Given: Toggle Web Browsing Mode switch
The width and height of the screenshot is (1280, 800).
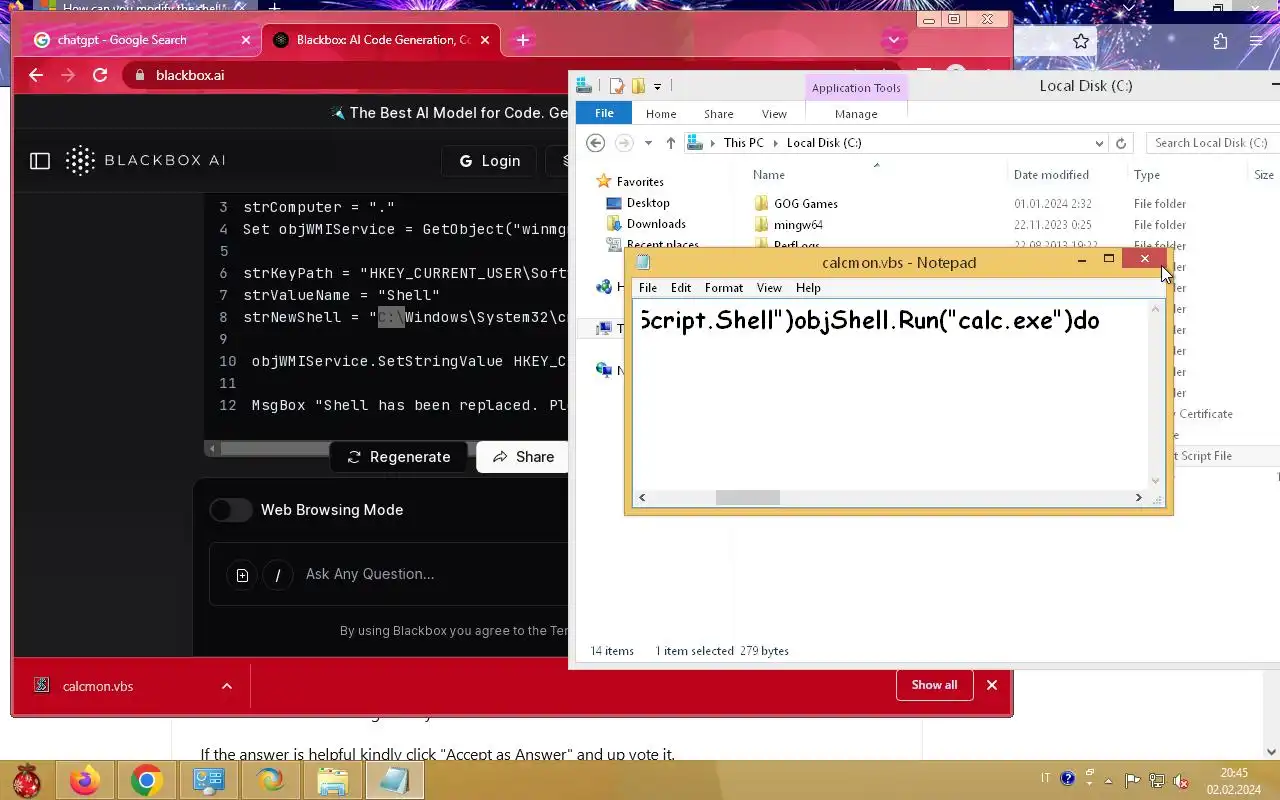Looking at the screenshot, I should [x=231, y=510].
